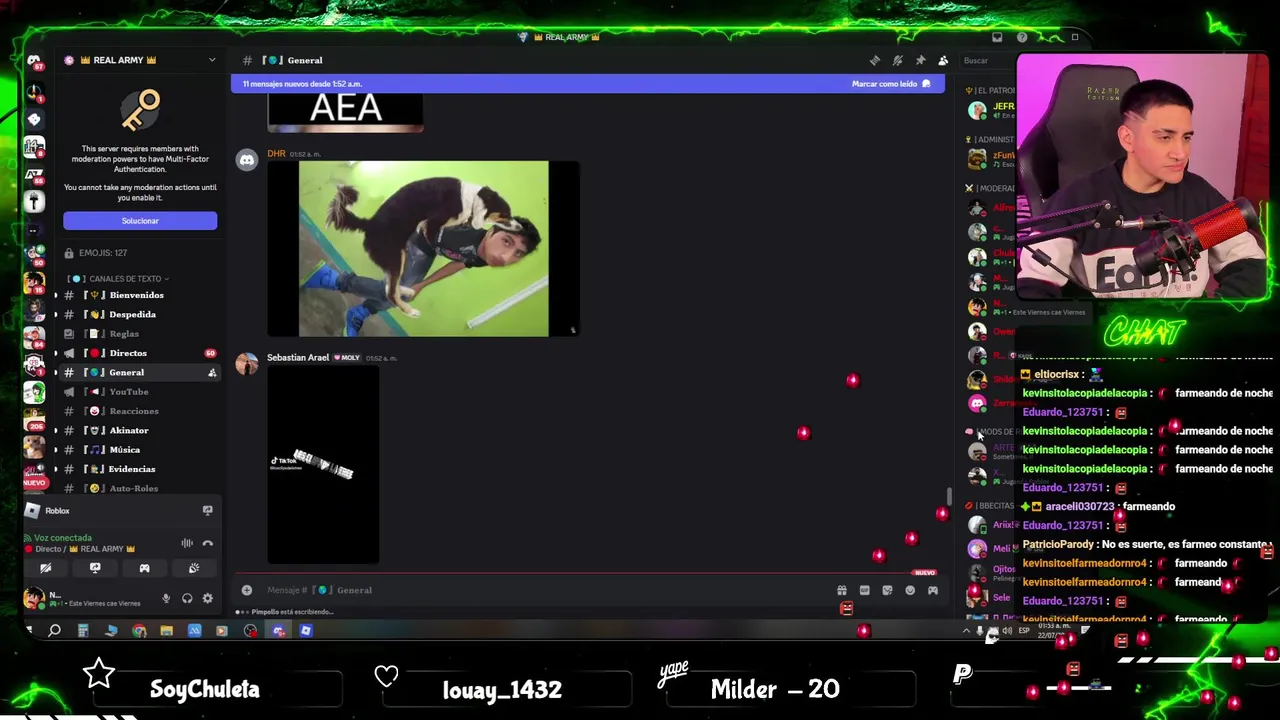Open Calculator icon on taskbar
The image size is (1280, 720).
[x=83, y=630]
